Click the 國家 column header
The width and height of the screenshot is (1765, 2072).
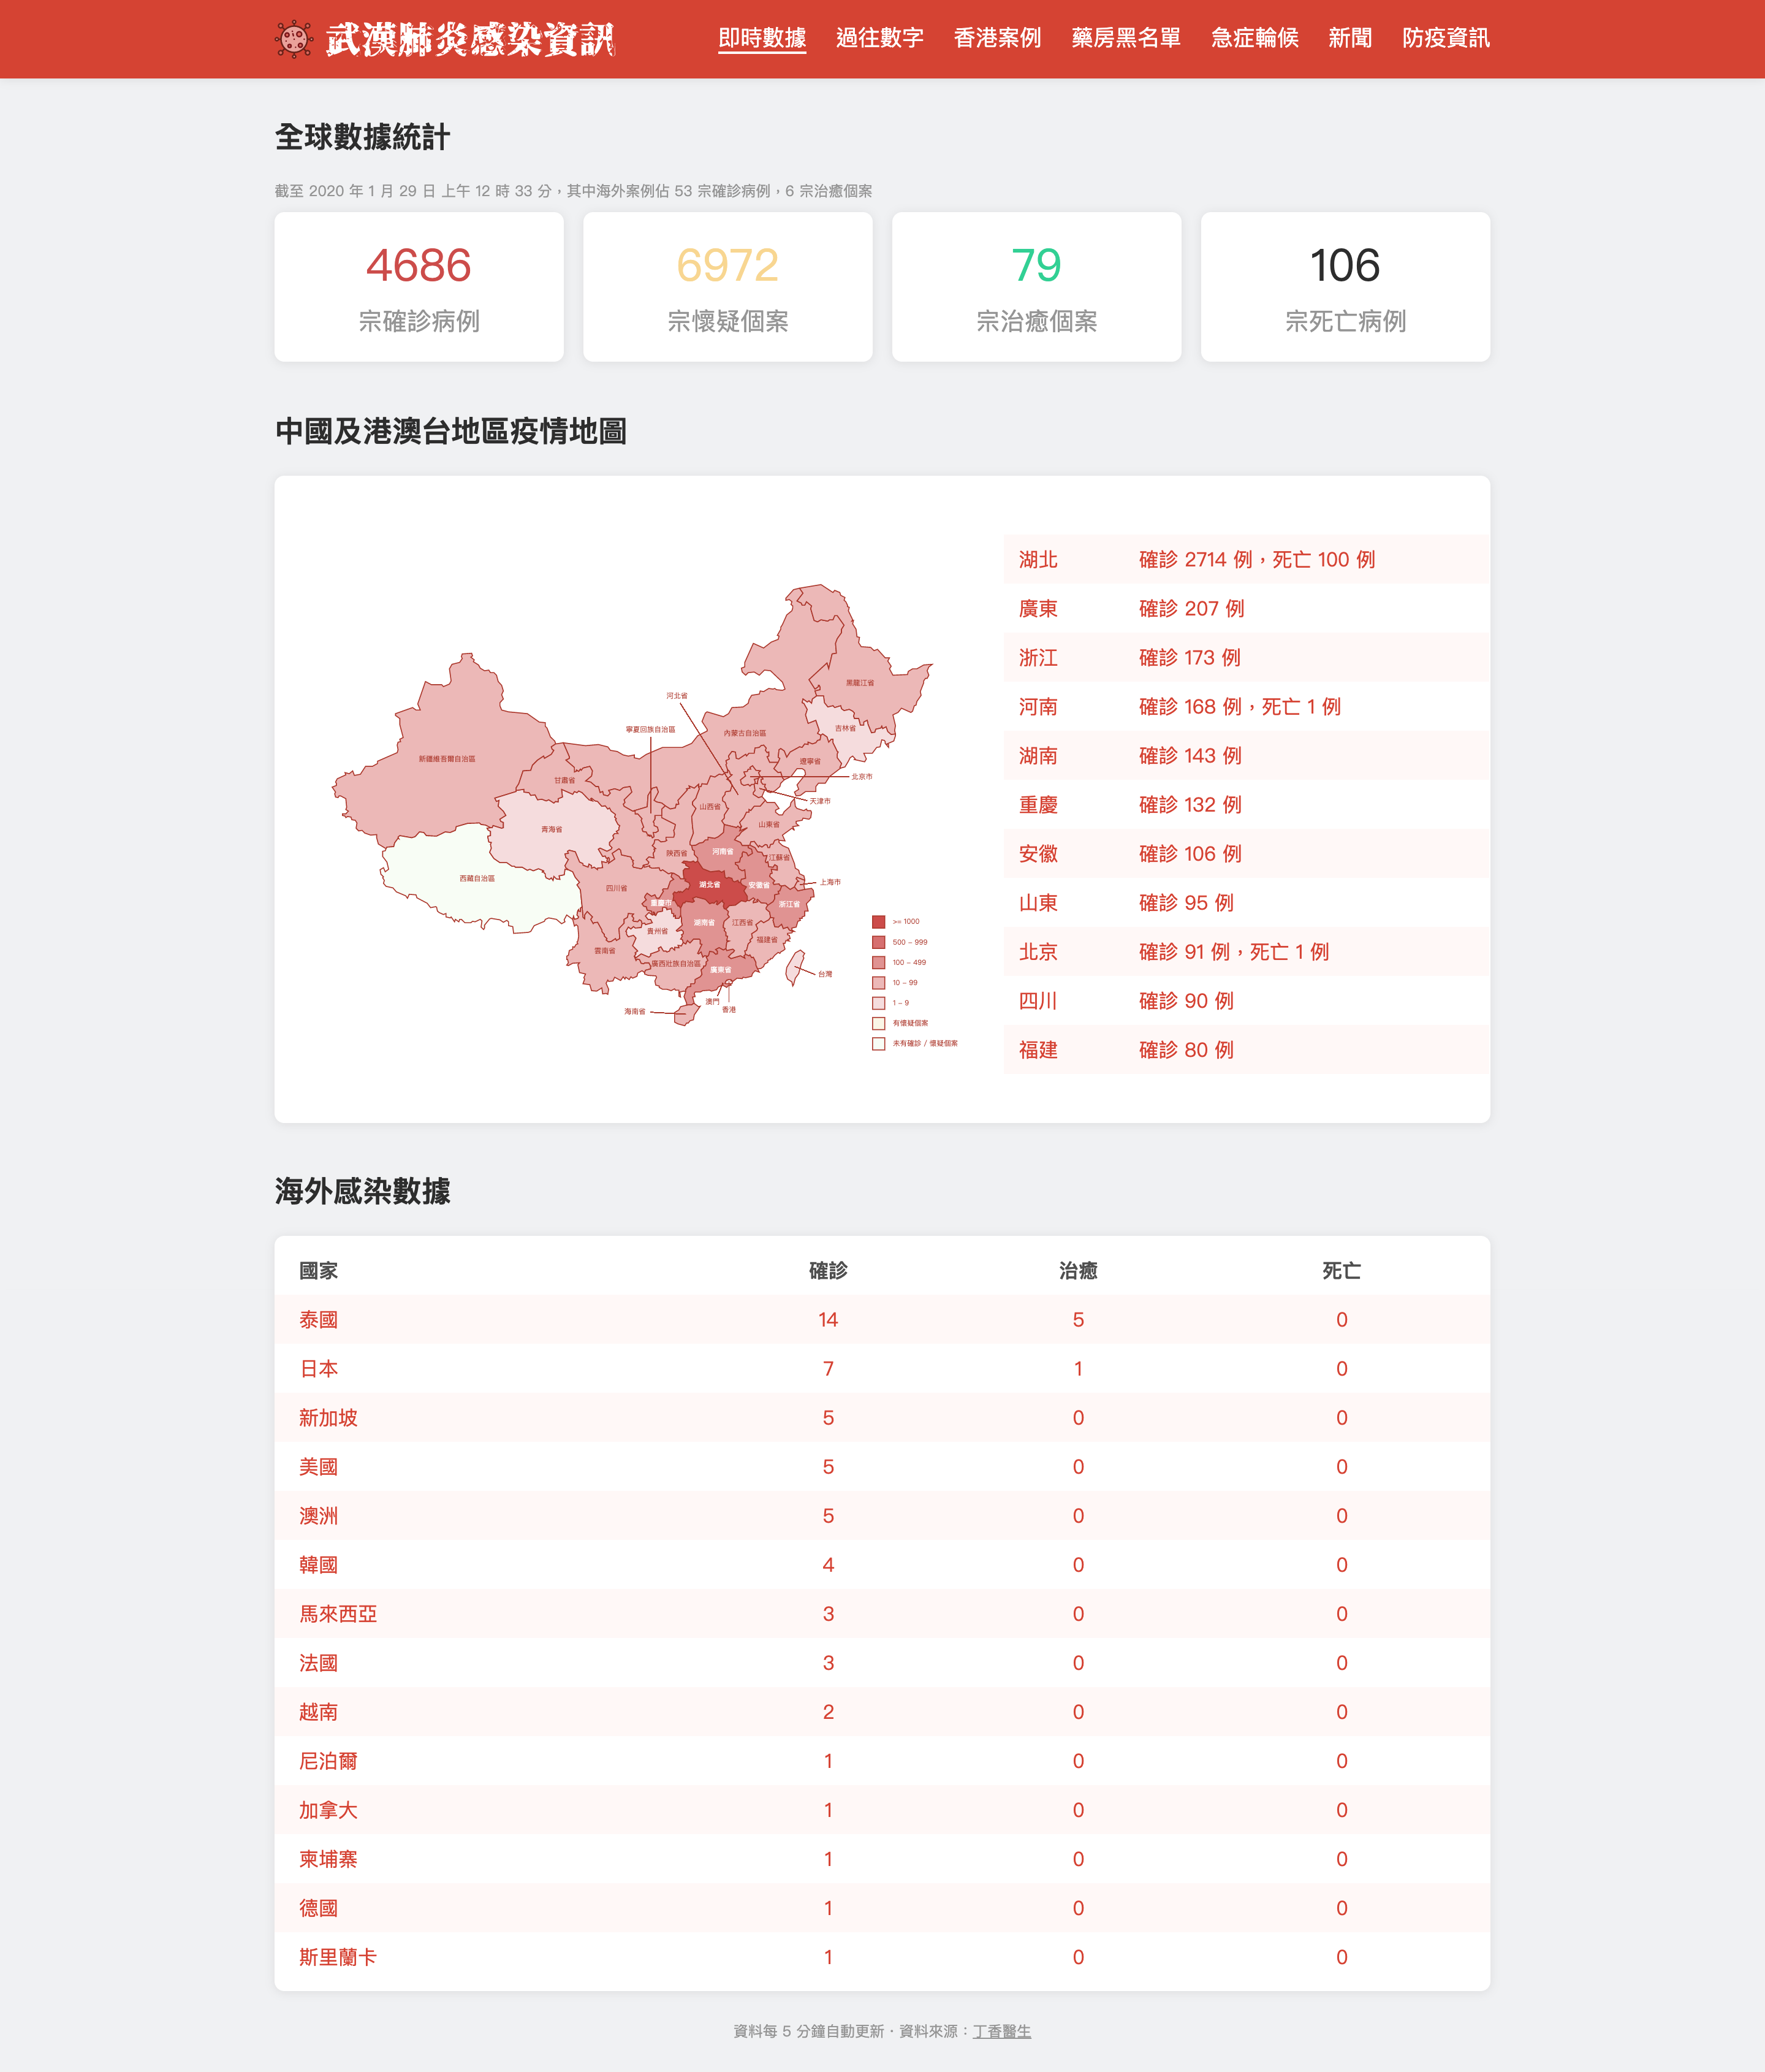pyautogui.click(x=319, y=1271)
